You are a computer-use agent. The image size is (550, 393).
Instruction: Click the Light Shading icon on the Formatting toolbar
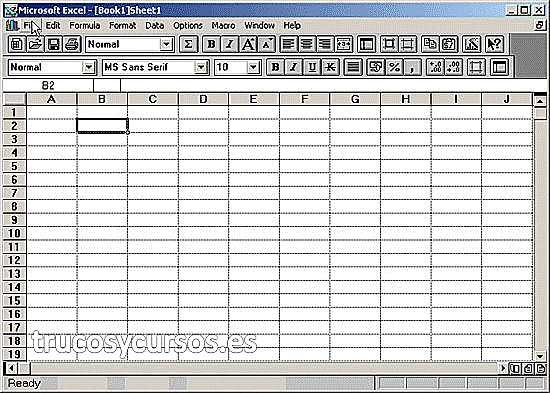476,67
